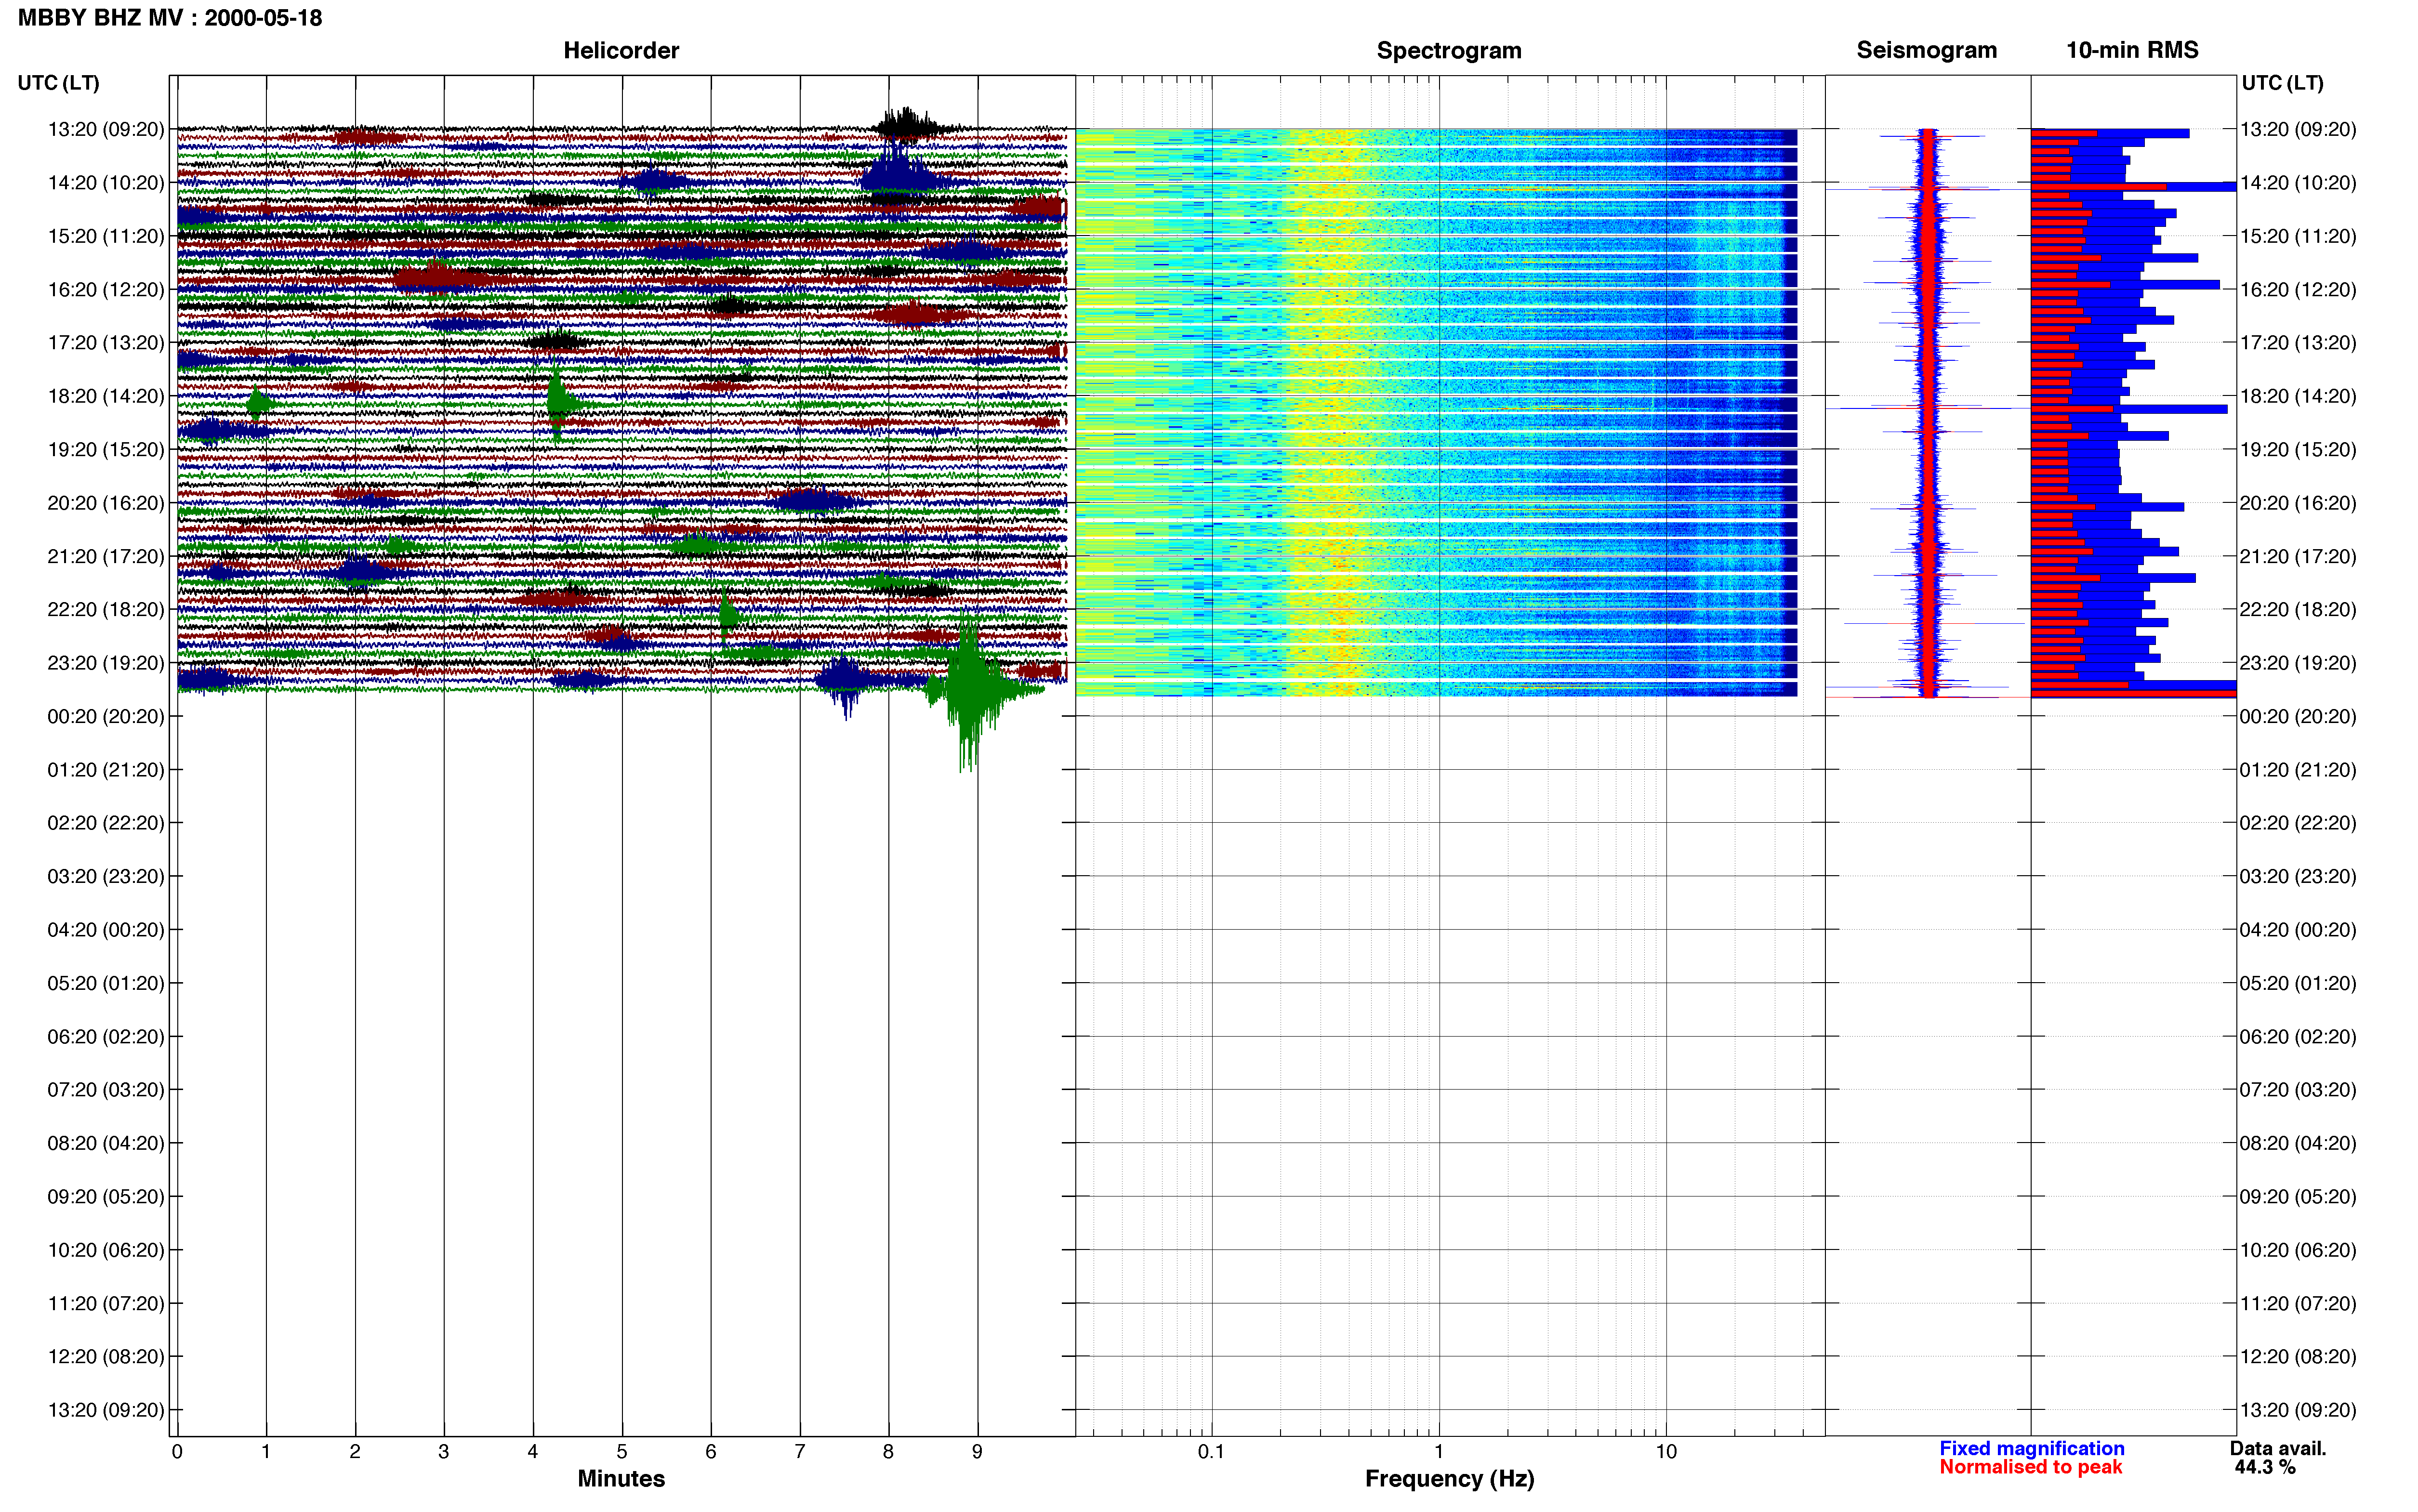Click the 9 tick on the Minutes axis

click(978, 1452)
